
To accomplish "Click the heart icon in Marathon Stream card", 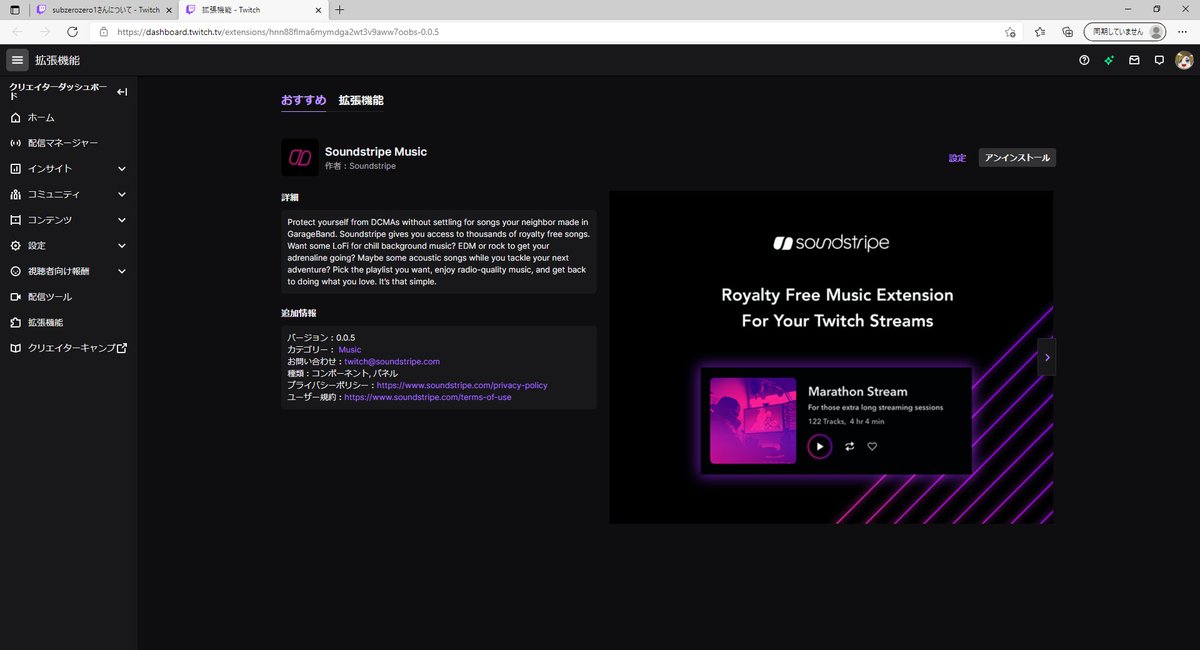I will [872, 446].
